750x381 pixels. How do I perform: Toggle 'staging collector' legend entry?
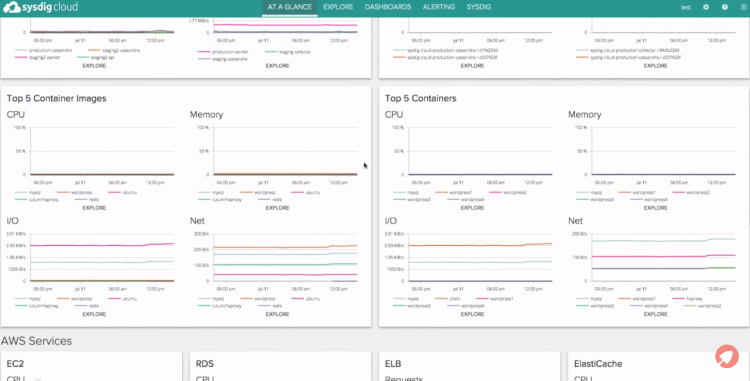(288, 52)
